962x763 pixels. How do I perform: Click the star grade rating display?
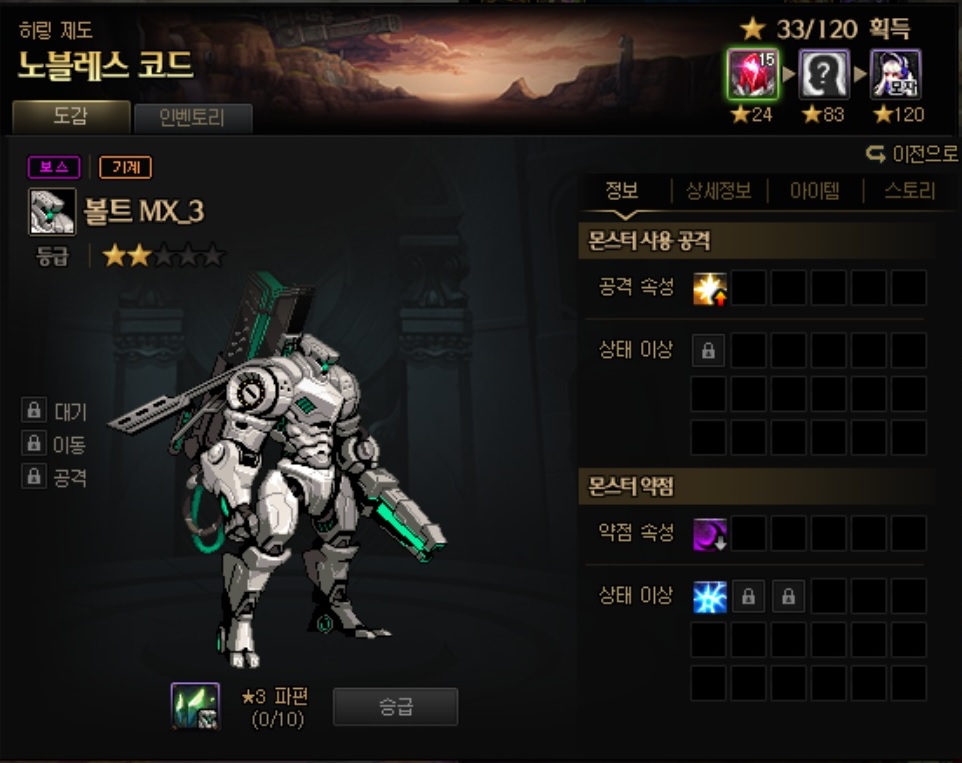coord(164,255)
